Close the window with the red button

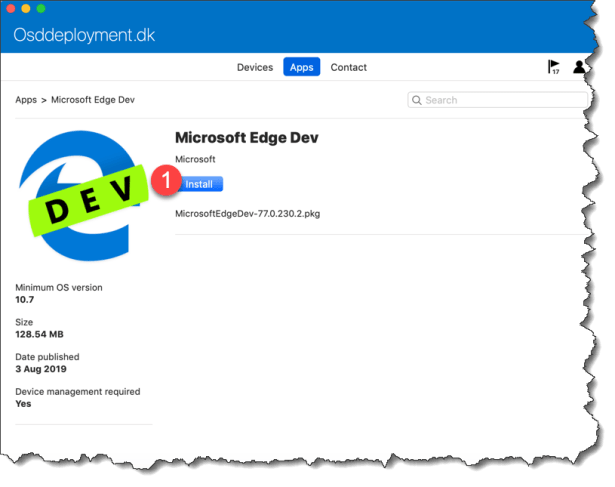[10, 8]
